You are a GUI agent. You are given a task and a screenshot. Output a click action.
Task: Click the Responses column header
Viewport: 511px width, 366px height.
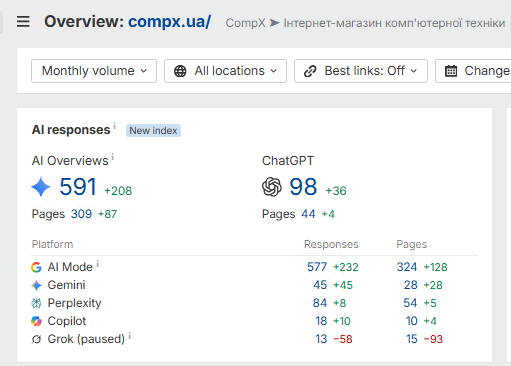pyautogui.click(x=331, y=245)
